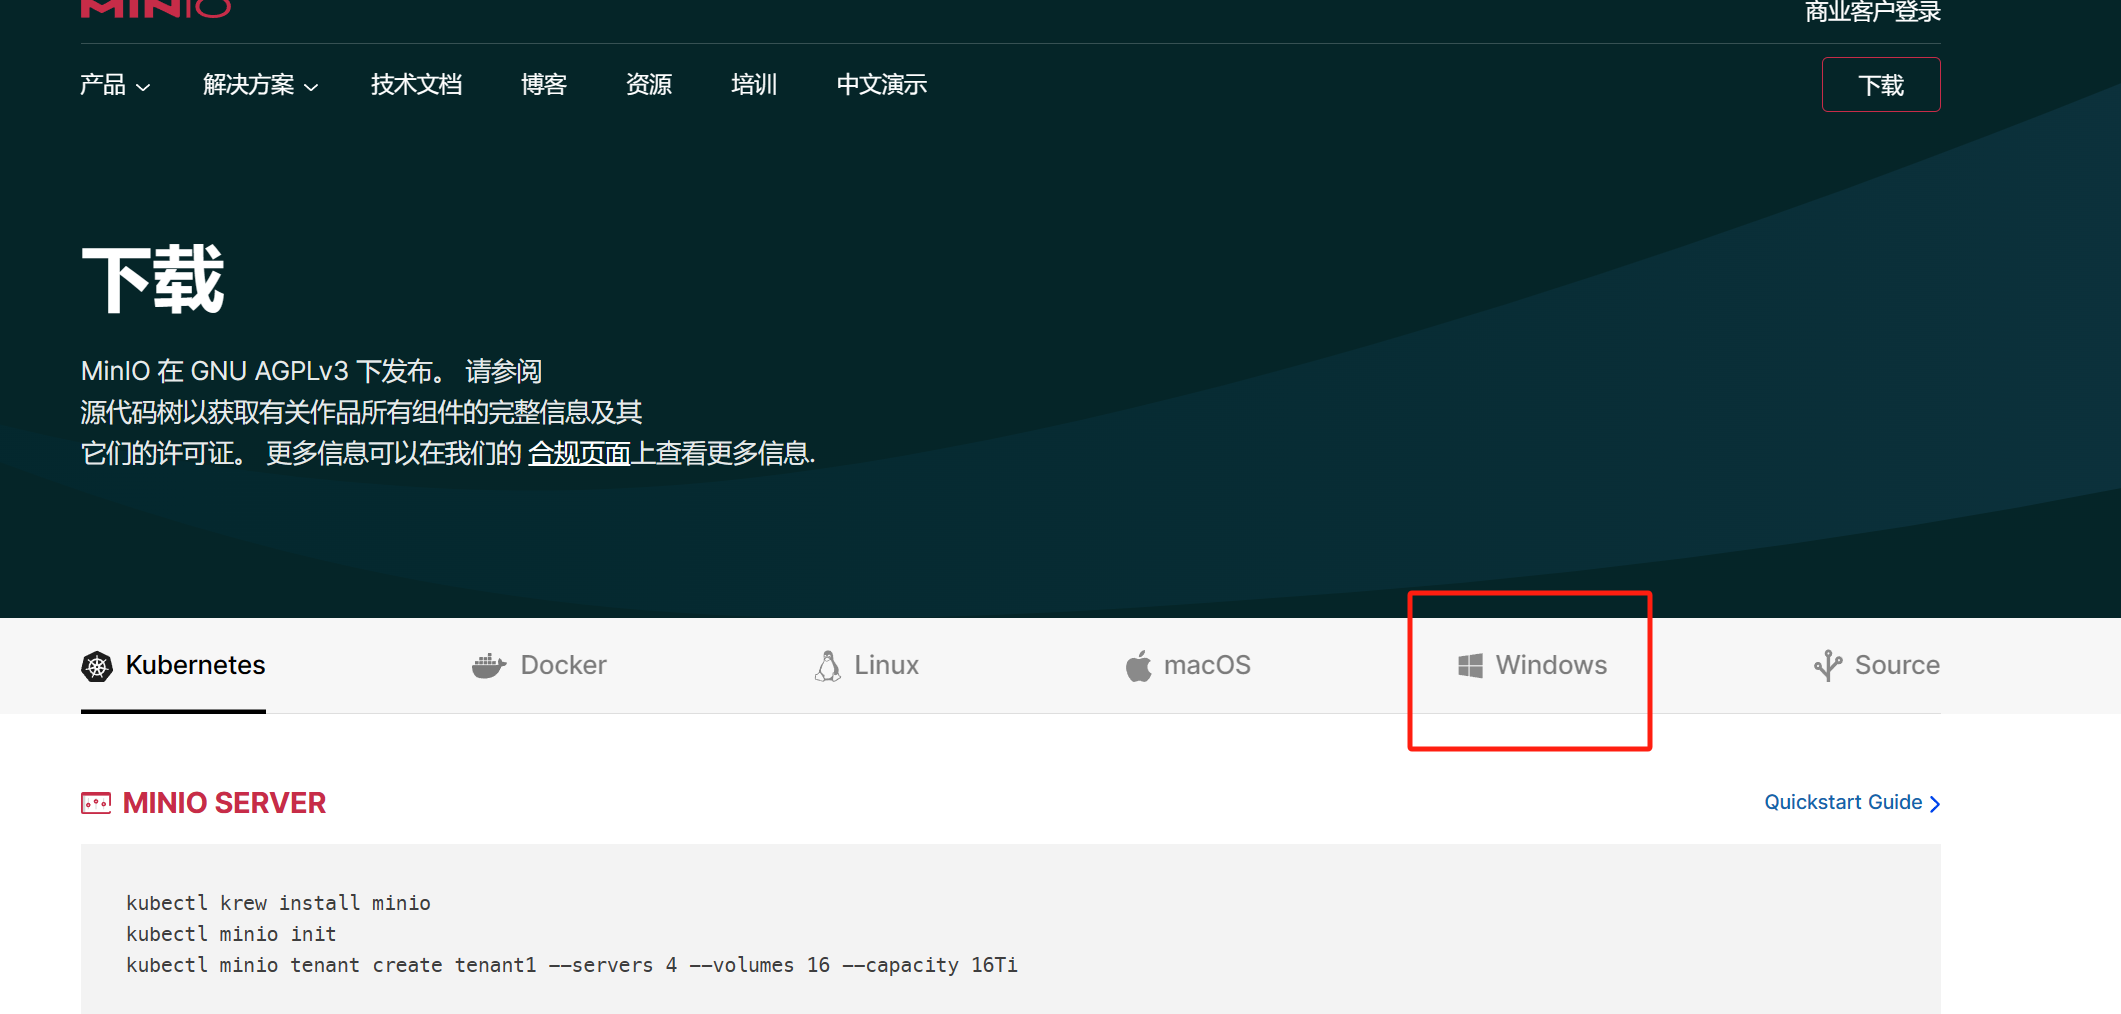This screenshot has height=1014, width=2121.
Task: Expand the 产品 dropdown menu
Action: (x=115, y=85)
